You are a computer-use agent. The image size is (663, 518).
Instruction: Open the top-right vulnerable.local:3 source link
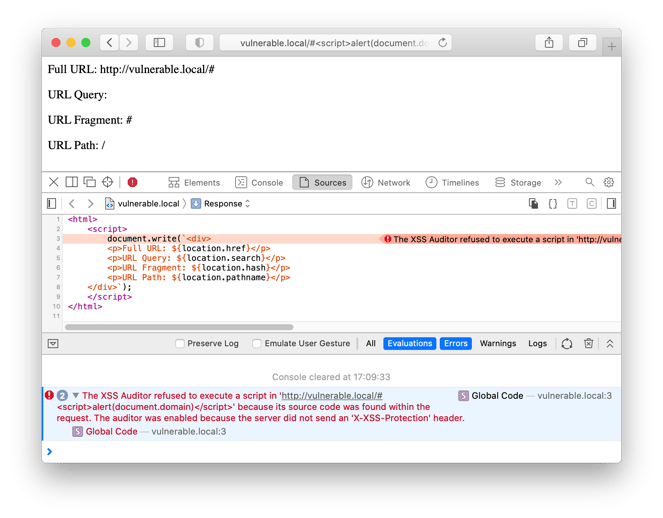(x=574, y=396)
